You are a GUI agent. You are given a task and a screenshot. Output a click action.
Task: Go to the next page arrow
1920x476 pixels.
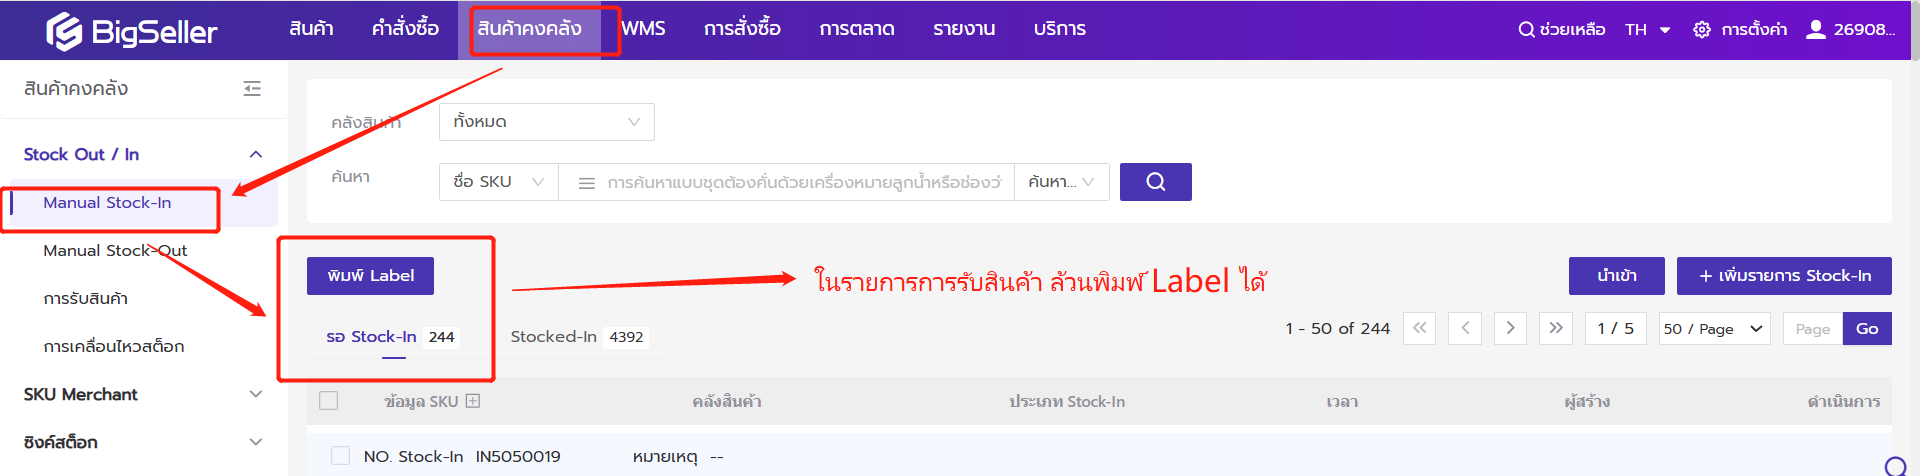(1510, 328)
